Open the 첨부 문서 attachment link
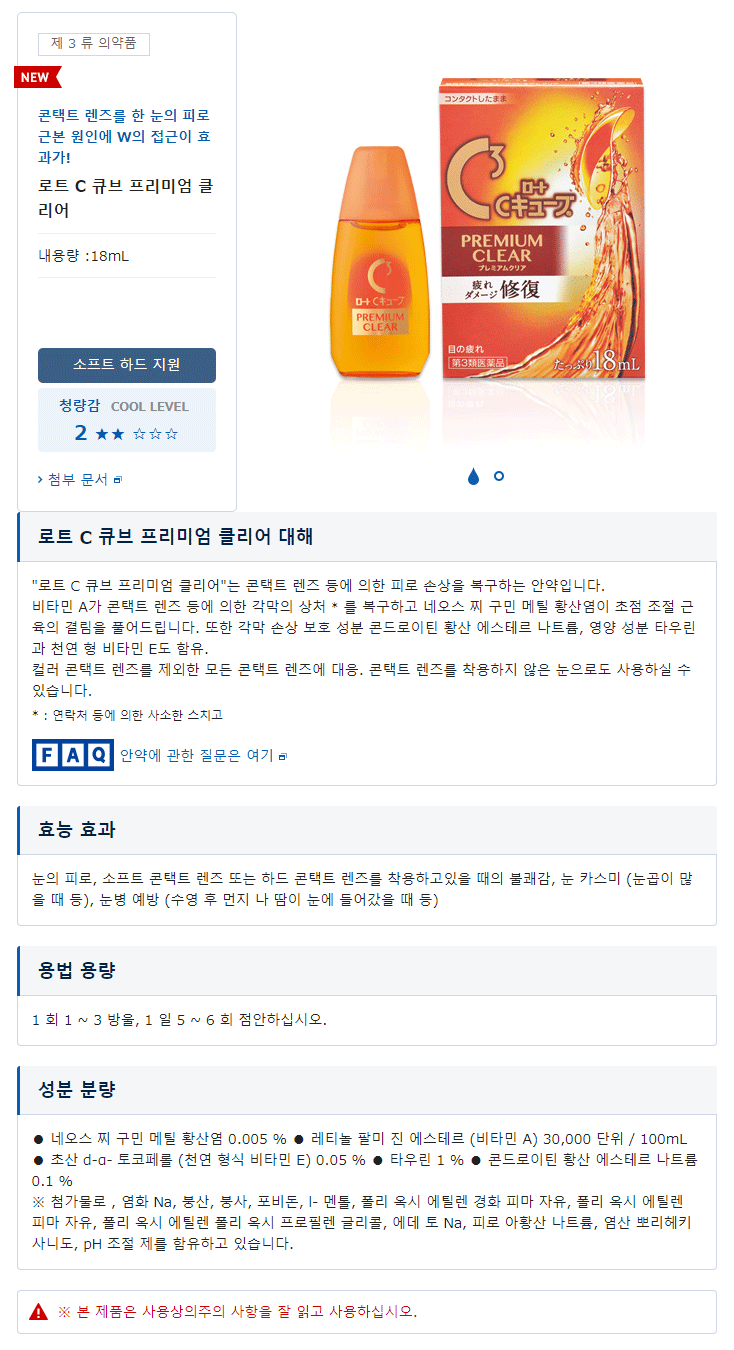Image resolution: width=734 pixels, height=1350 pixels. [x=78, y=479]
